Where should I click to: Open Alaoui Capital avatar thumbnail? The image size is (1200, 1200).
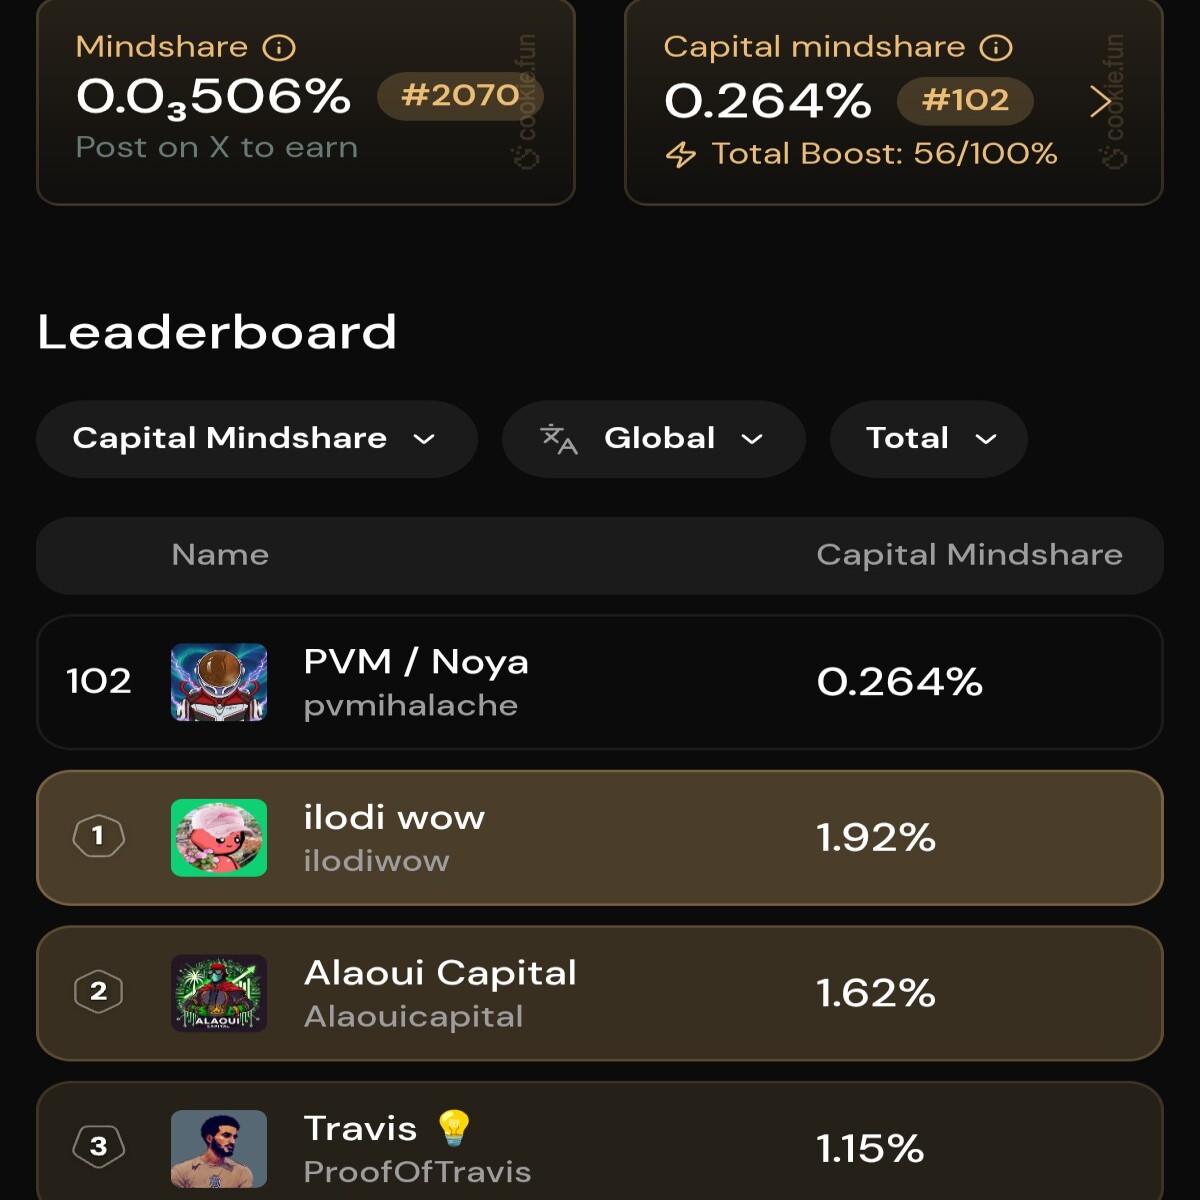219,993
